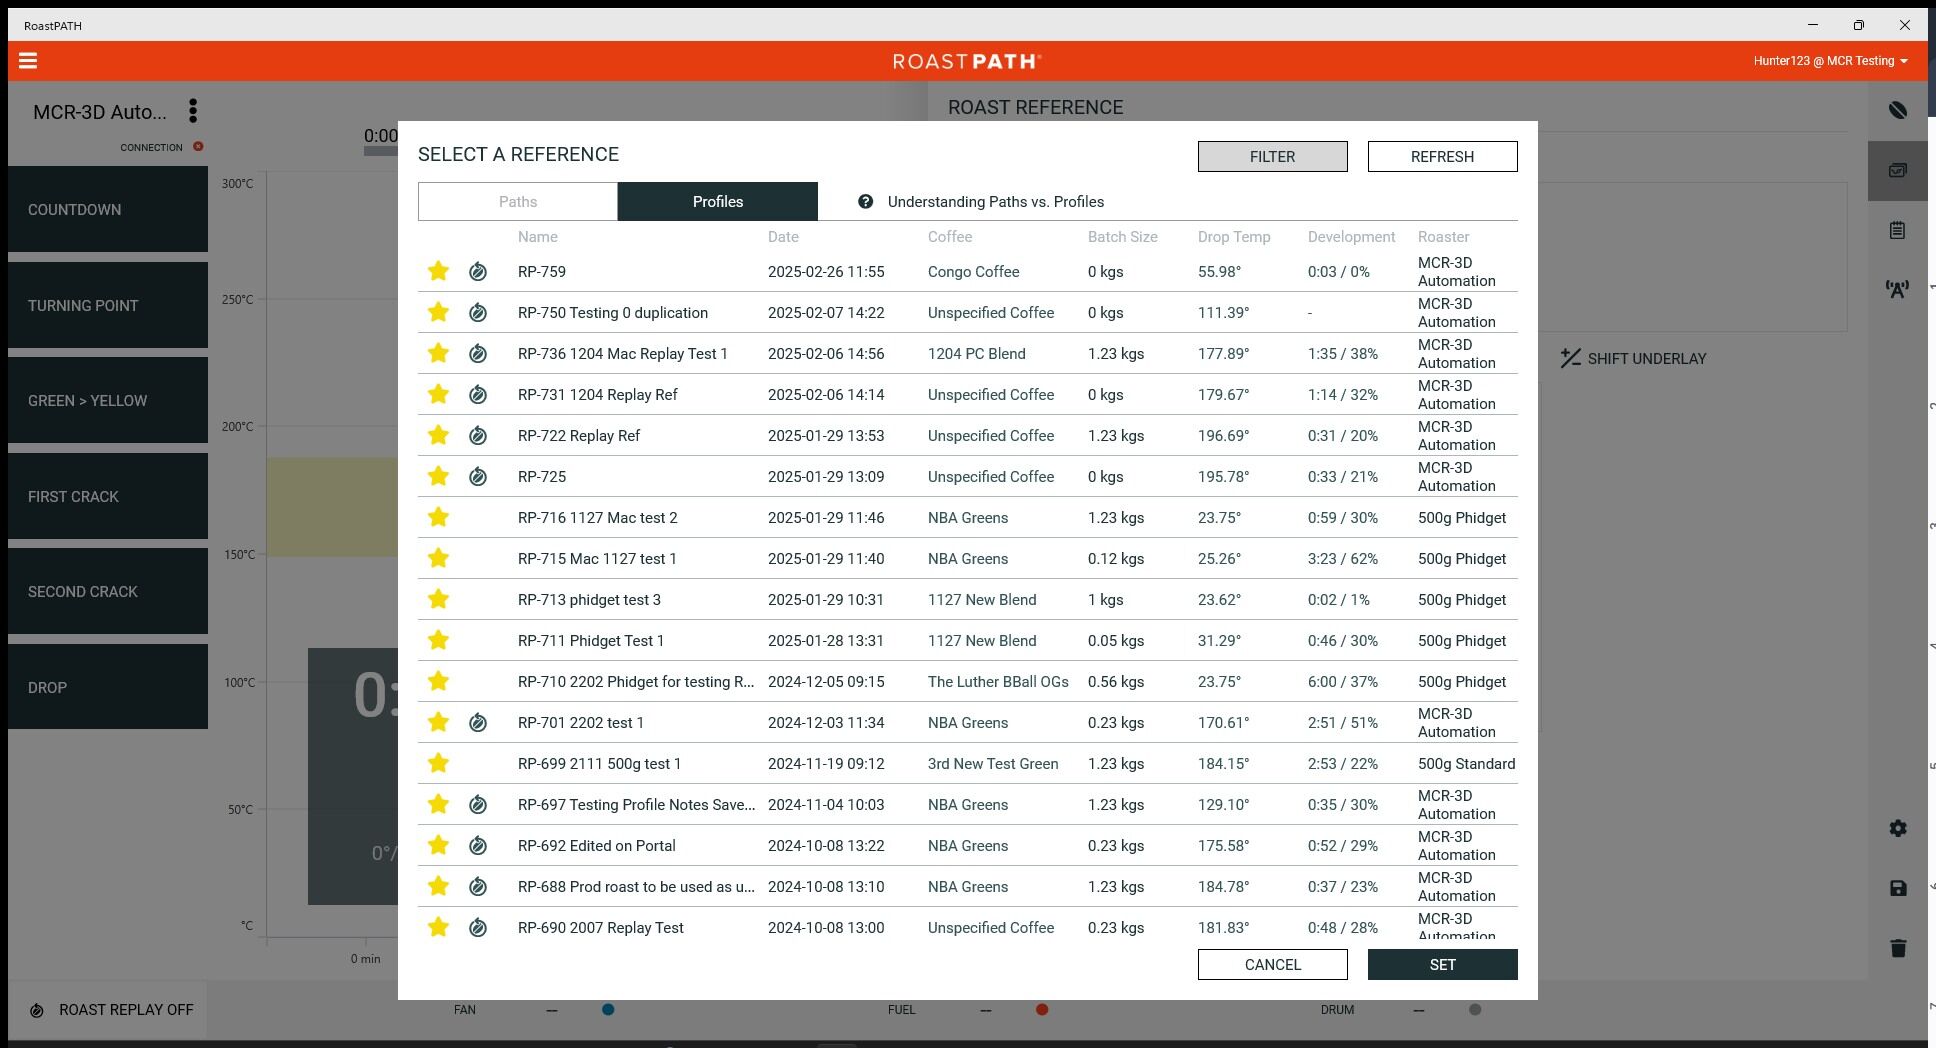Viewport: 1936px width, 1048px height.
Task: Select the Profiles tab
Action: point(718,202)
